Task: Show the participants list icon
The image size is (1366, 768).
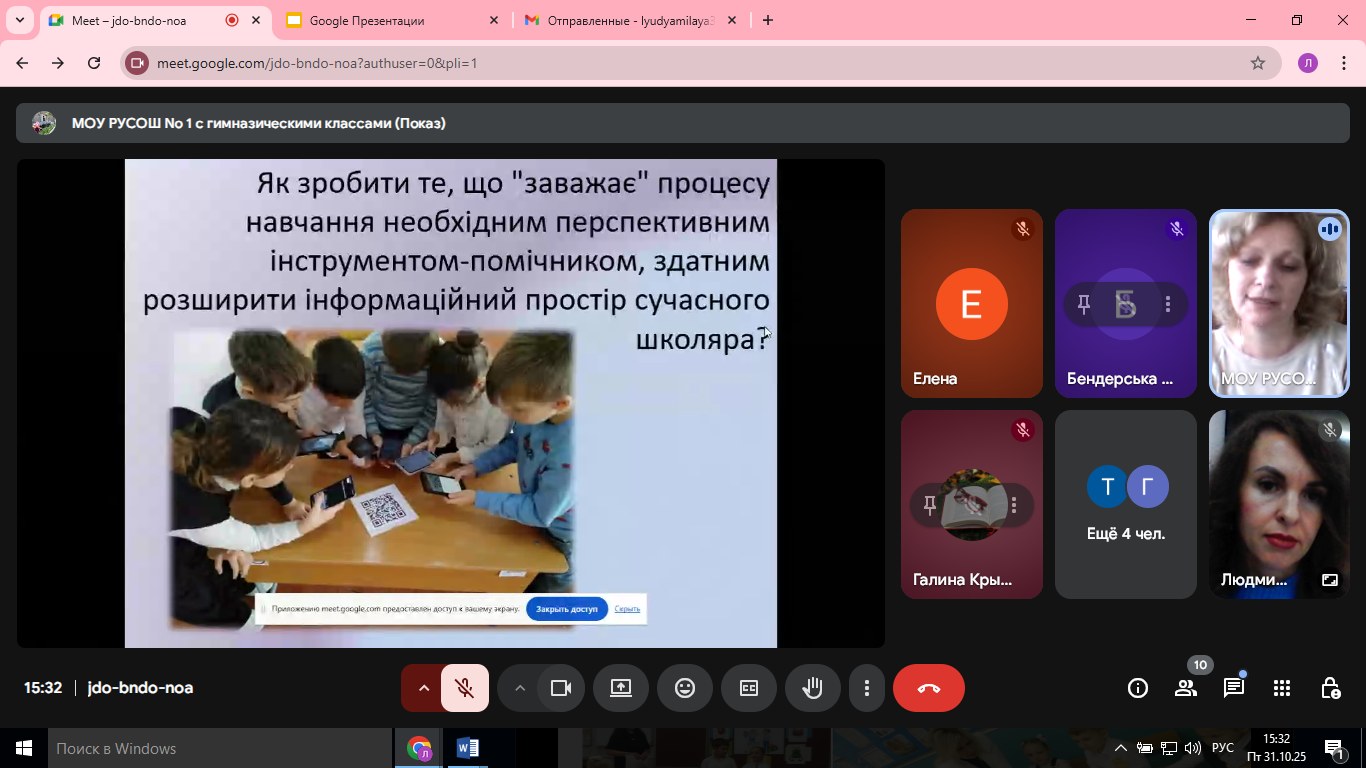Action: click(1186, 688)
